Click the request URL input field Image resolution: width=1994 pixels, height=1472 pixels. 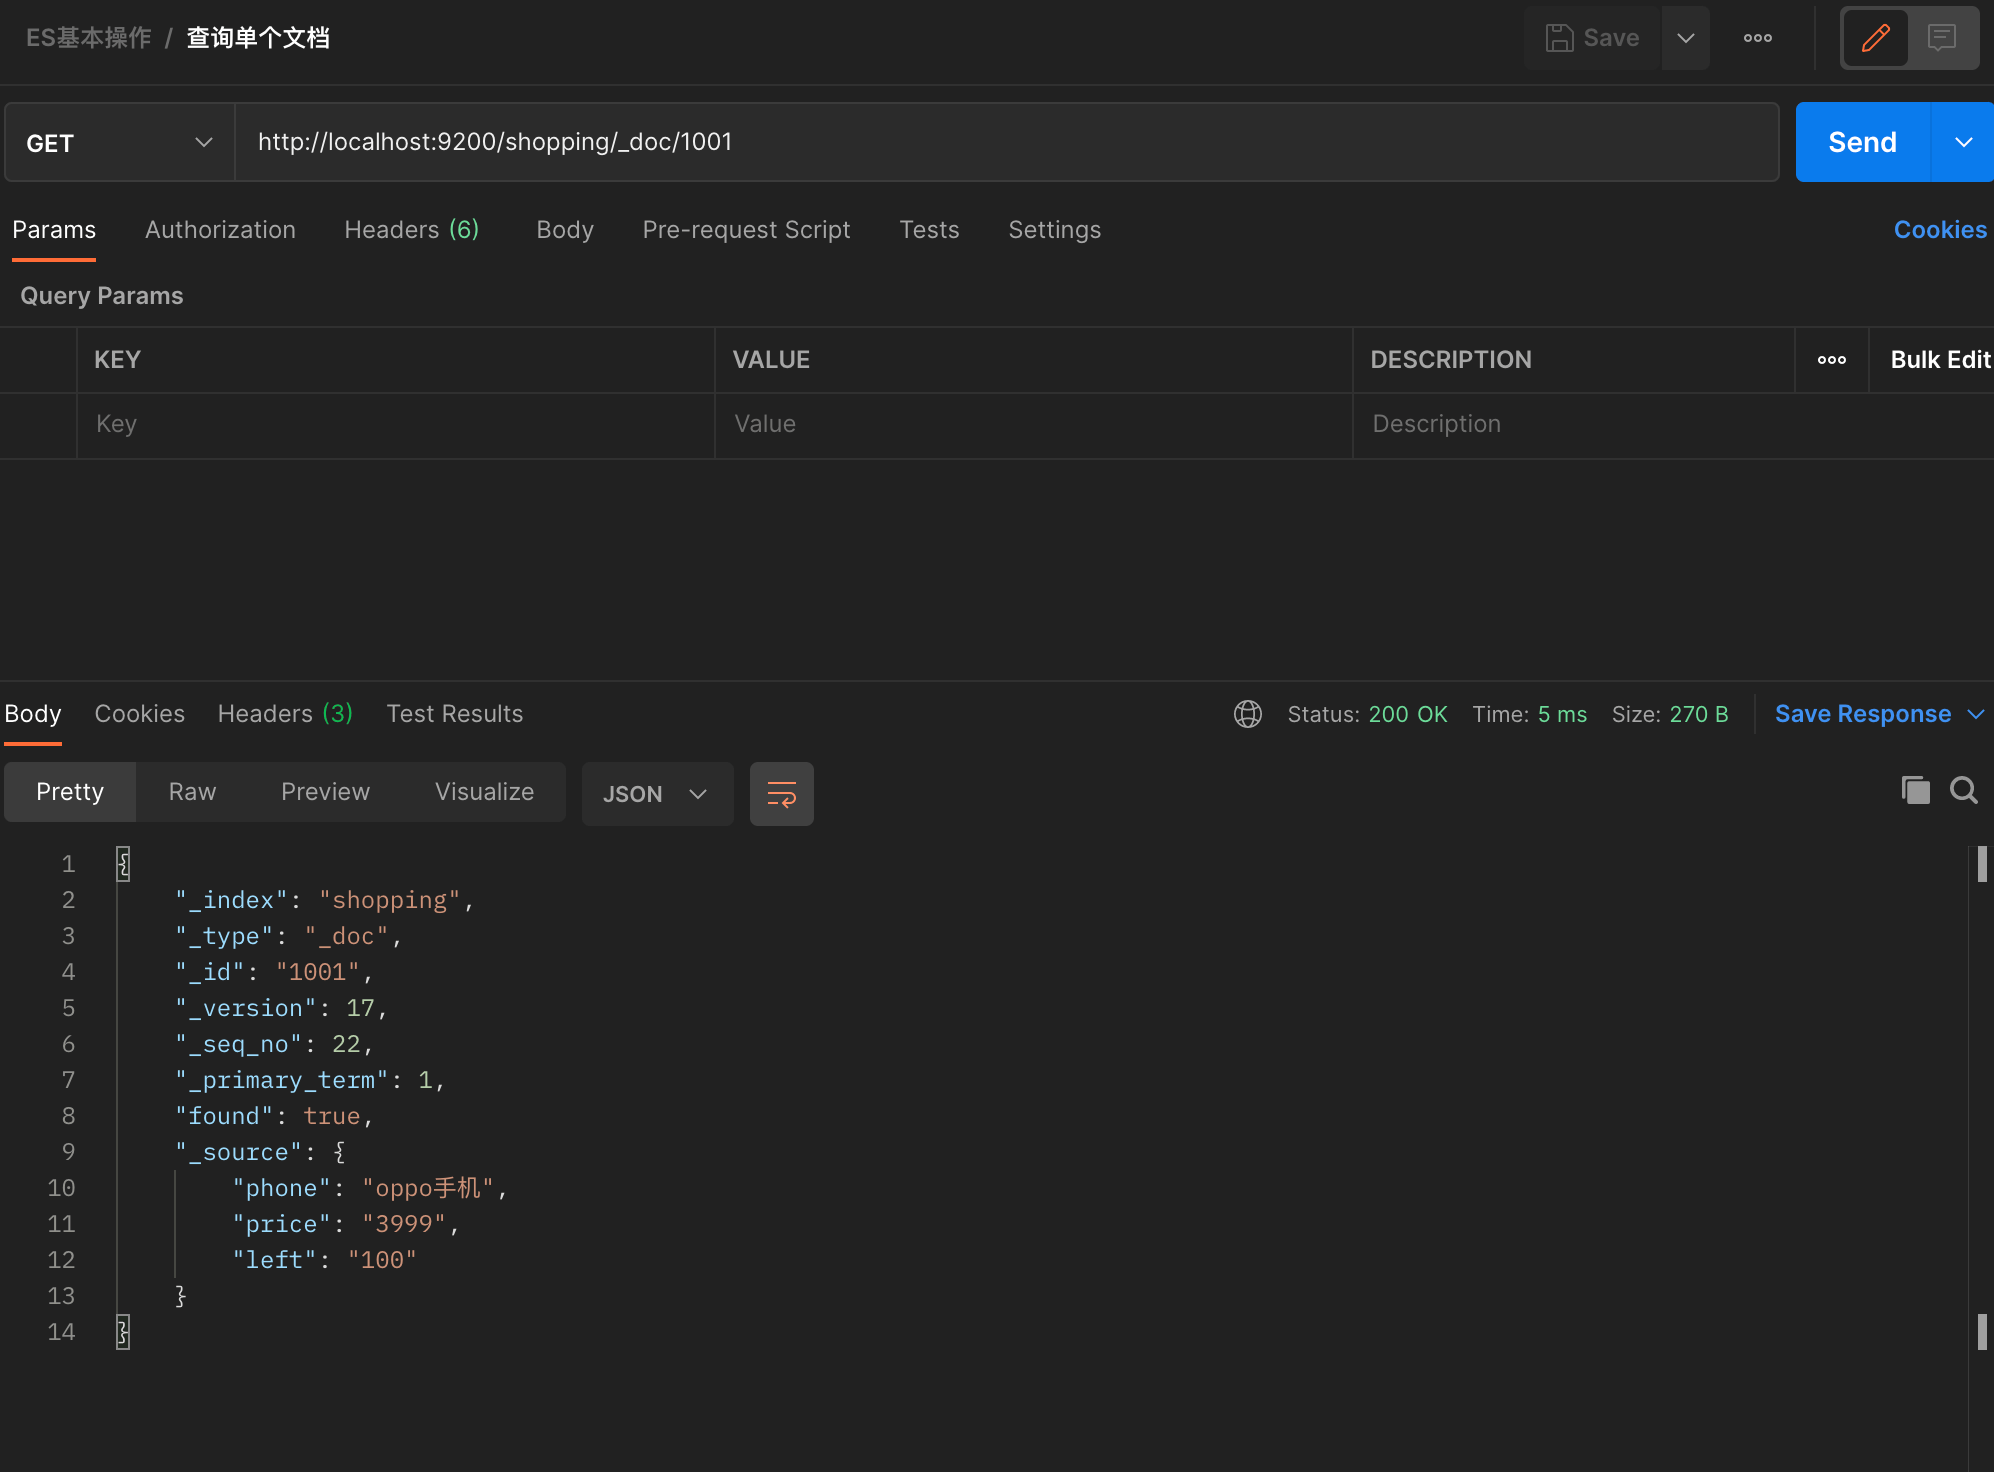point(1007,142)
